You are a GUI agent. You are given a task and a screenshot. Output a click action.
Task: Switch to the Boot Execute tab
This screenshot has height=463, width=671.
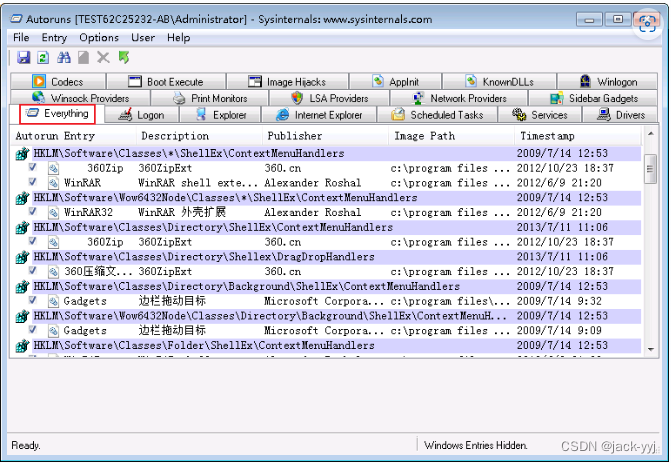click(166, 81)
